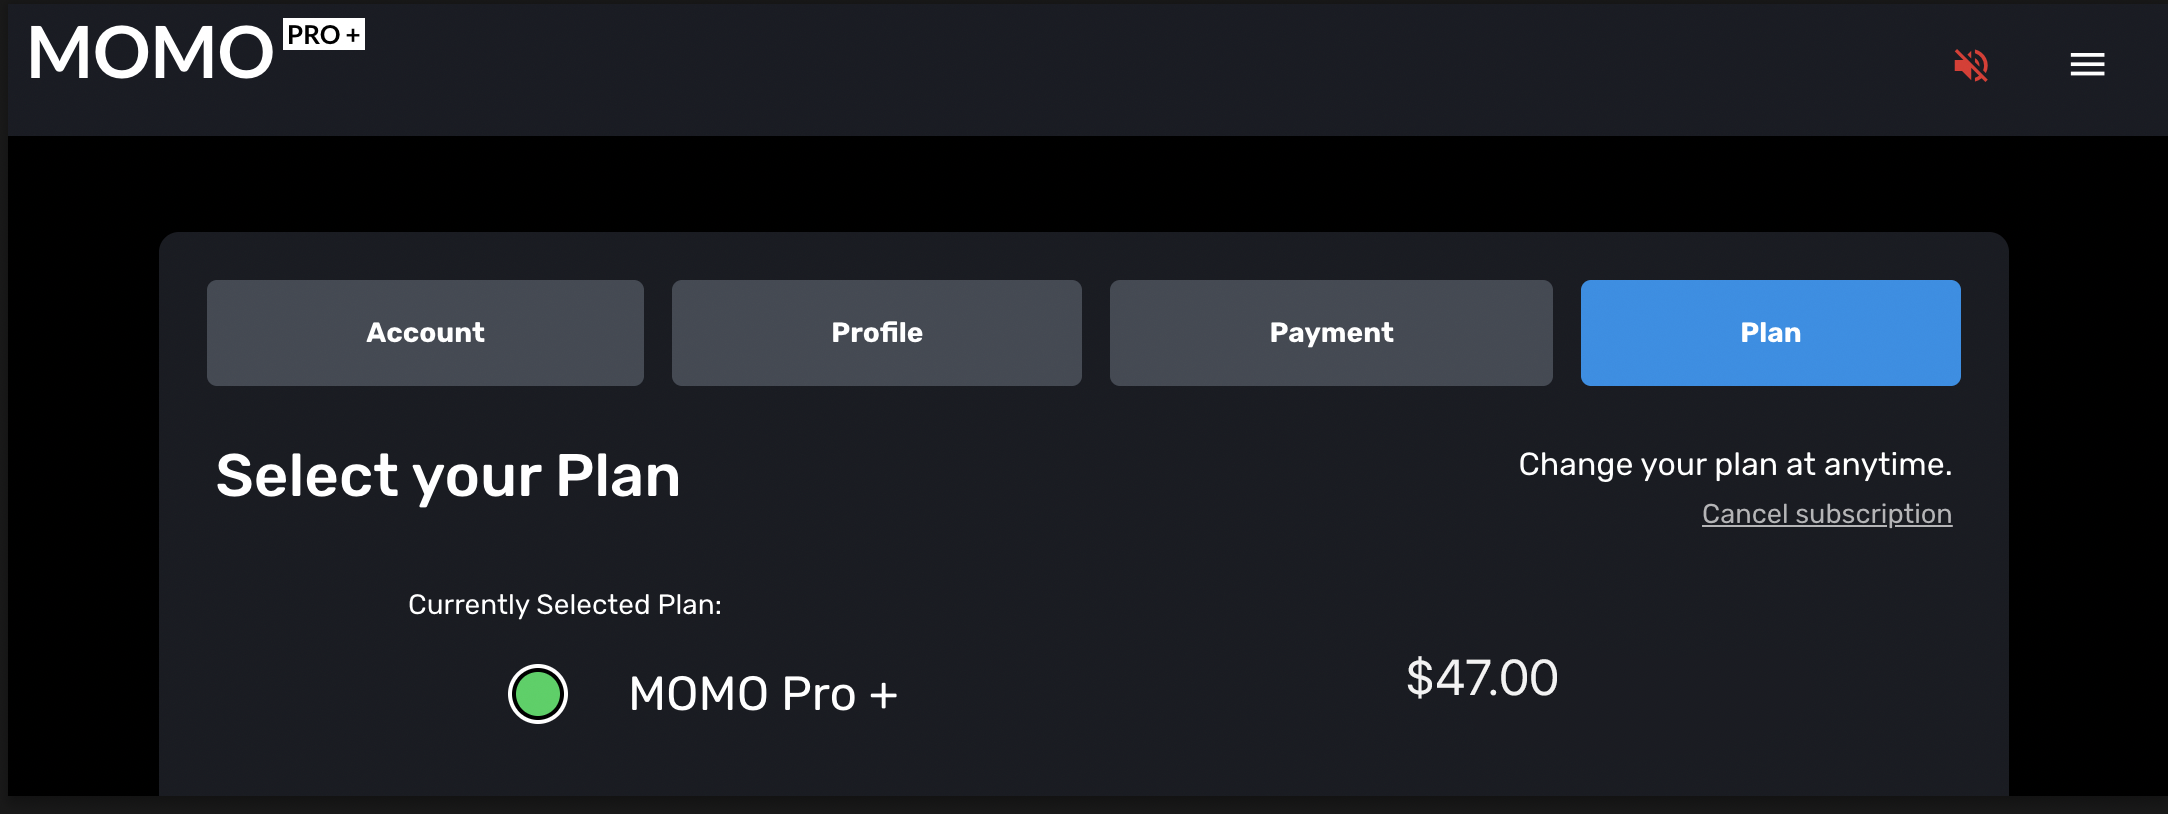Click the MOMO logo

tap(151, 53)
